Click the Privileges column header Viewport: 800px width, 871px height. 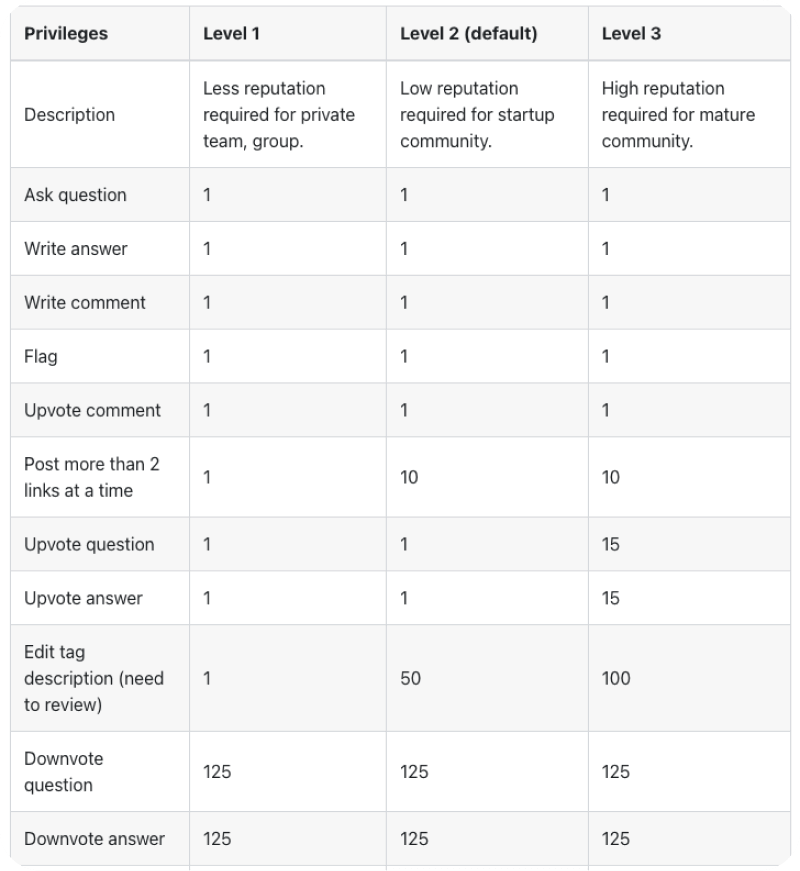(66, 34)
